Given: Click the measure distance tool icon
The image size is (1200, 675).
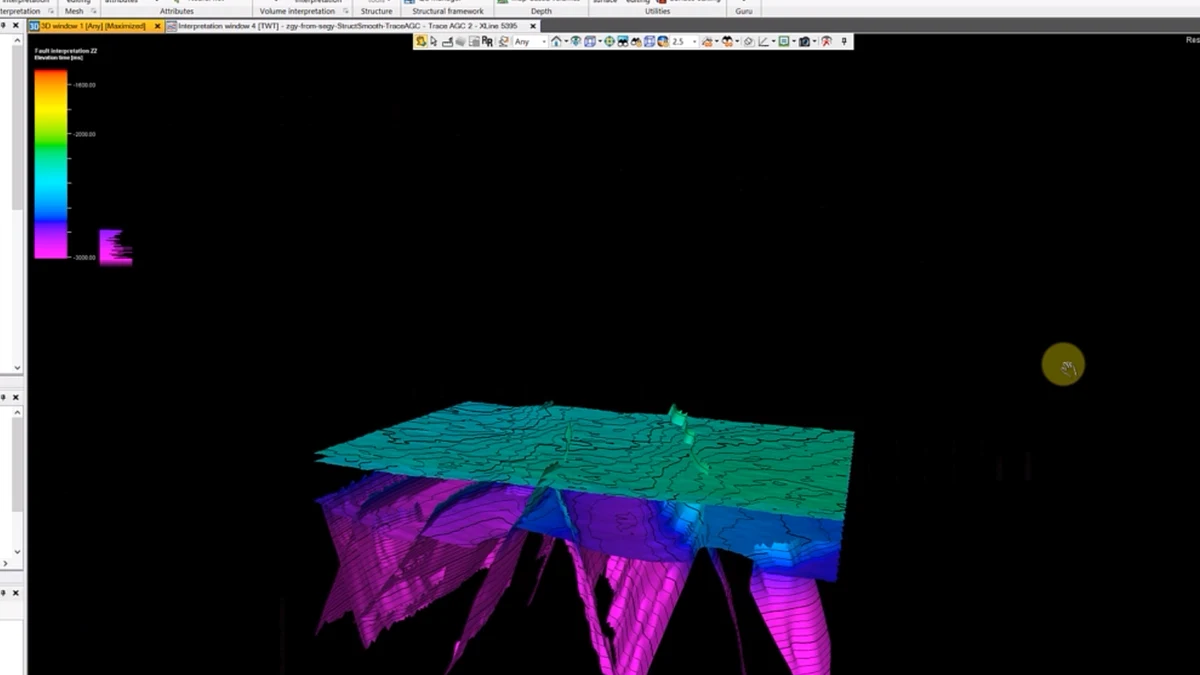Looking at the screenshot, I should click(x=447, y=42).
